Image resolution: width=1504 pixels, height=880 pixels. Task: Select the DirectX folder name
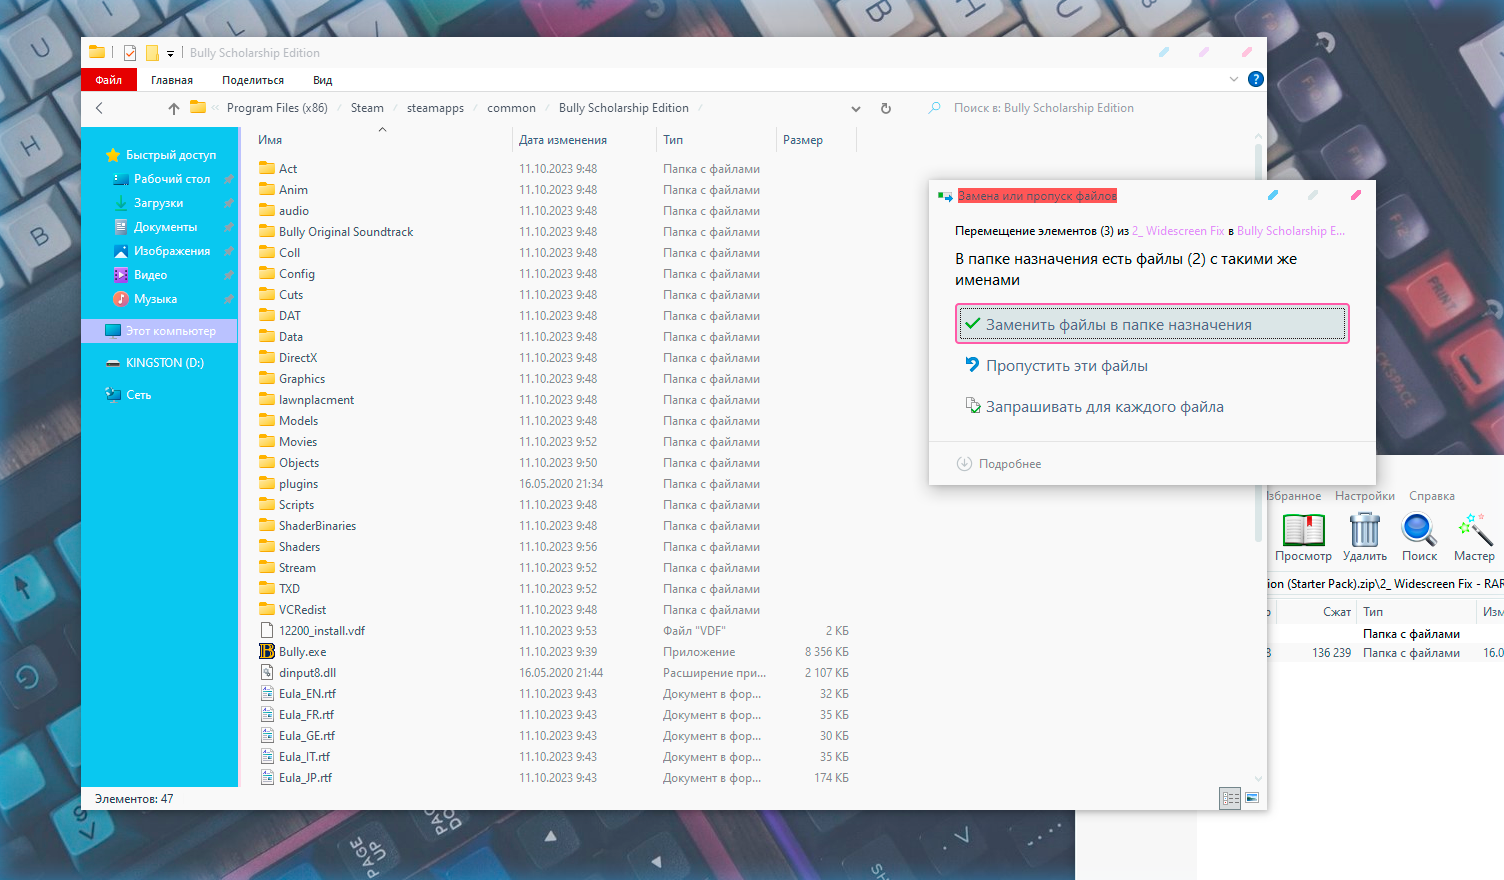click(298, 358)
